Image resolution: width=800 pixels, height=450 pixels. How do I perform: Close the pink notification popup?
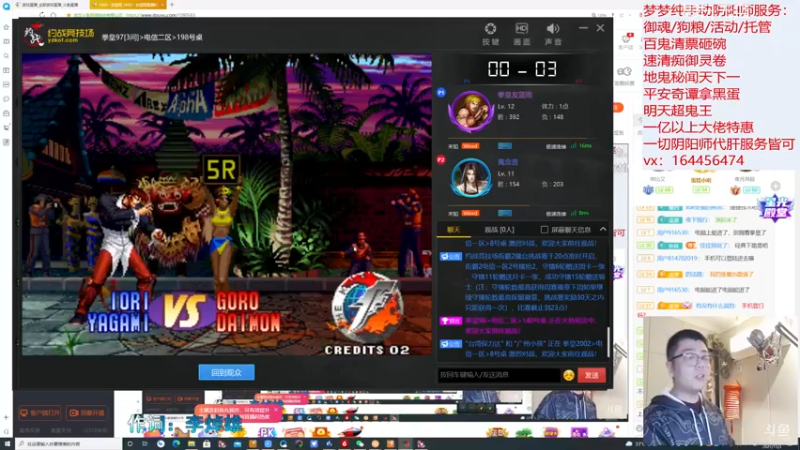(x=276, y=410)
